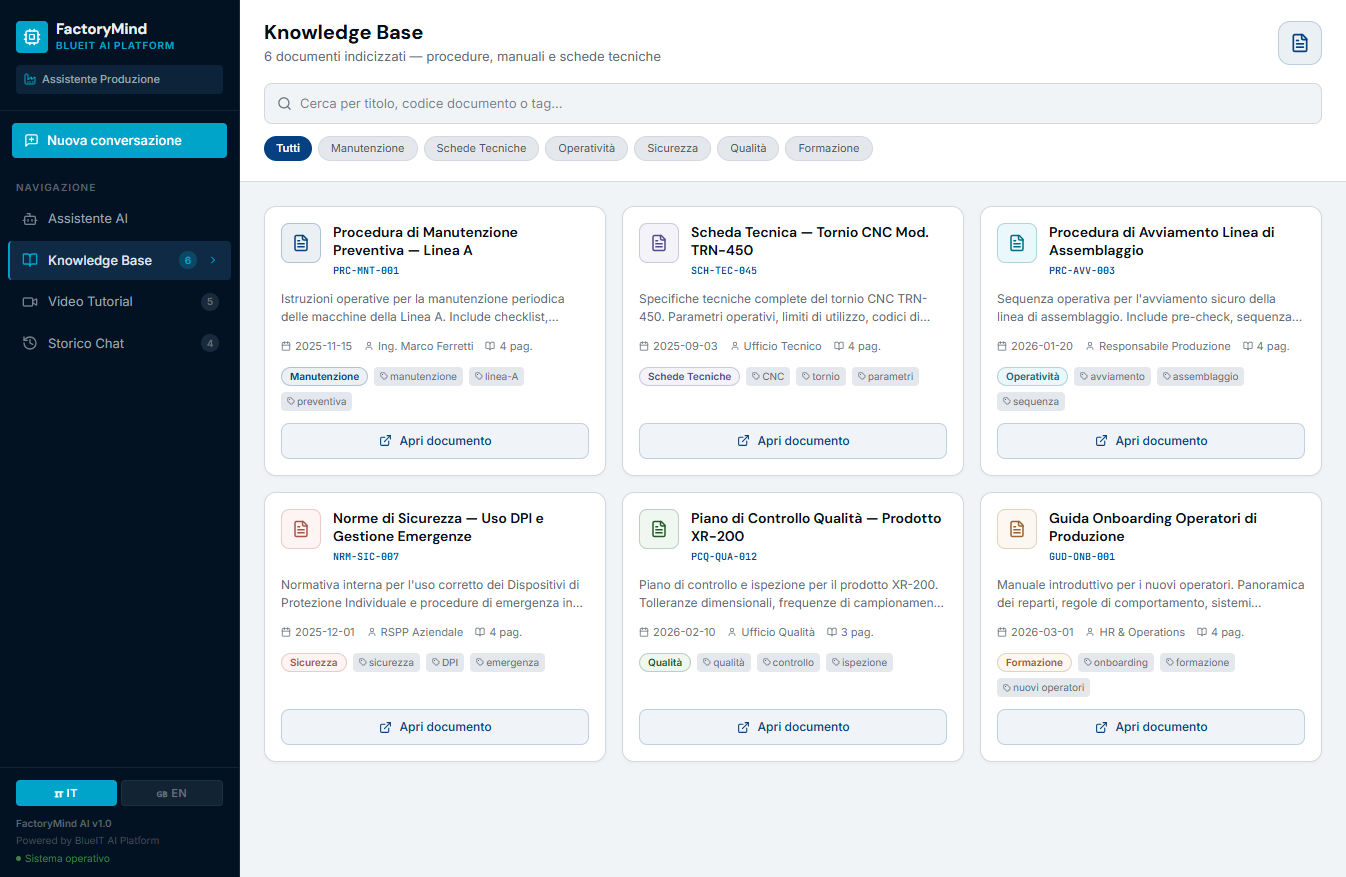This screenshot has width=1346, height=877.
Task: Click the calendar icon next to 2025-11-15
Action: coord(286,346)
